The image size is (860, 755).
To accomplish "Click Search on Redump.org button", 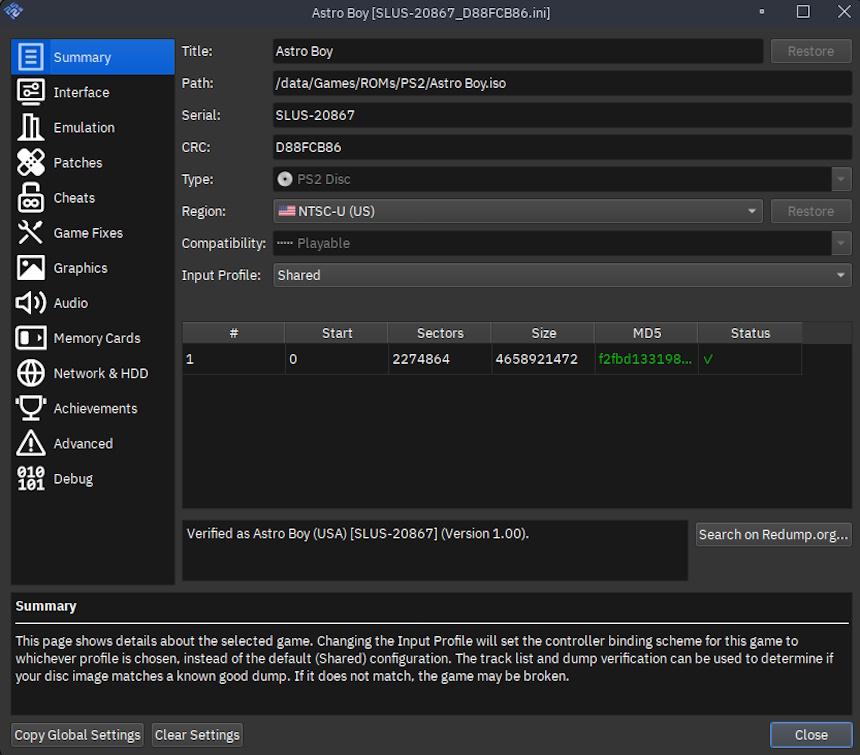I will (773, 534).
